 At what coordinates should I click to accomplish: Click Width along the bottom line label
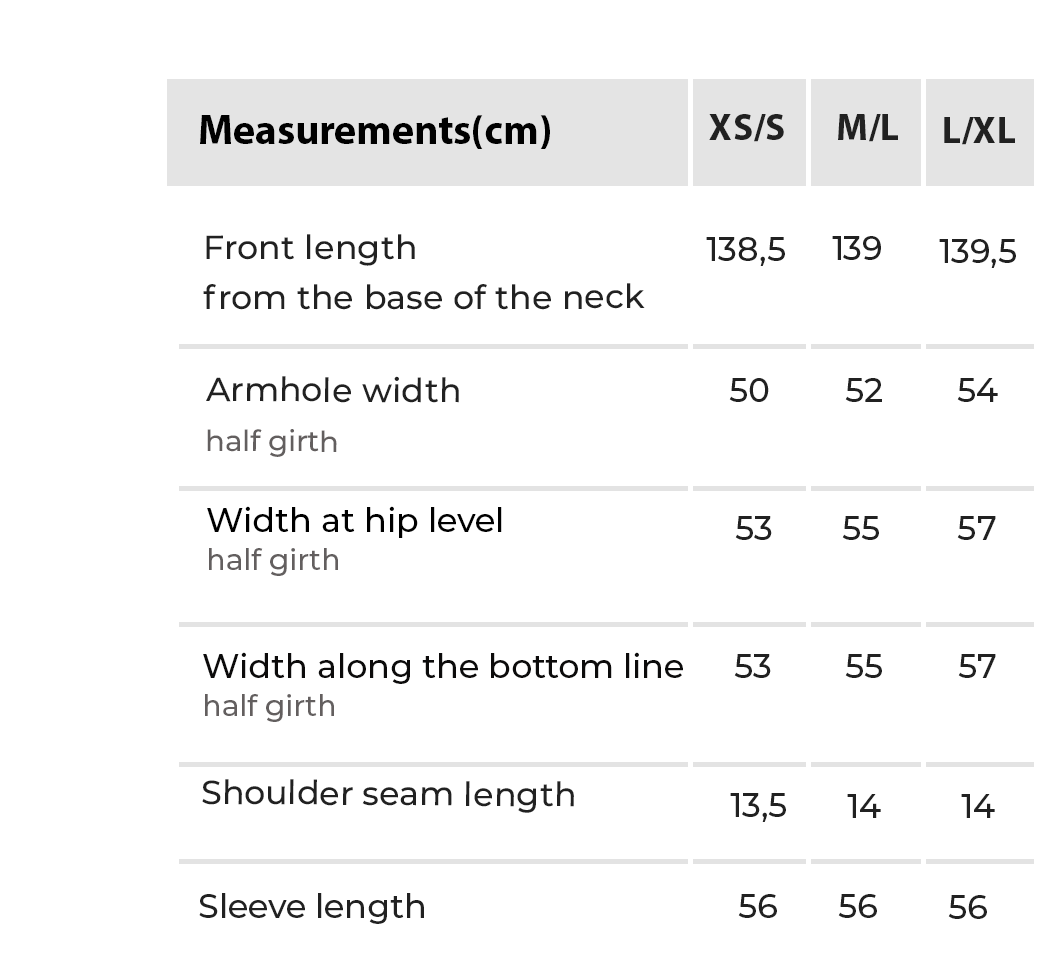pyautogui.click(x=443, y=666)
